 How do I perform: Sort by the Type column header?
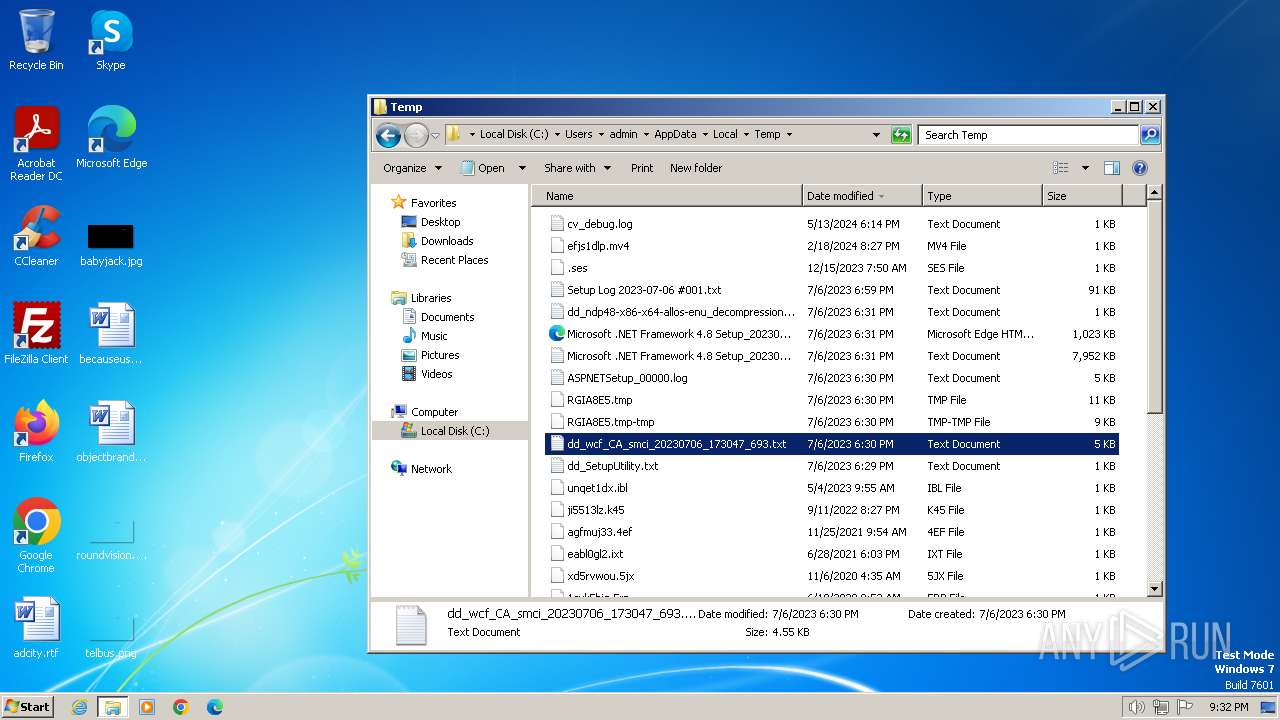981,196
